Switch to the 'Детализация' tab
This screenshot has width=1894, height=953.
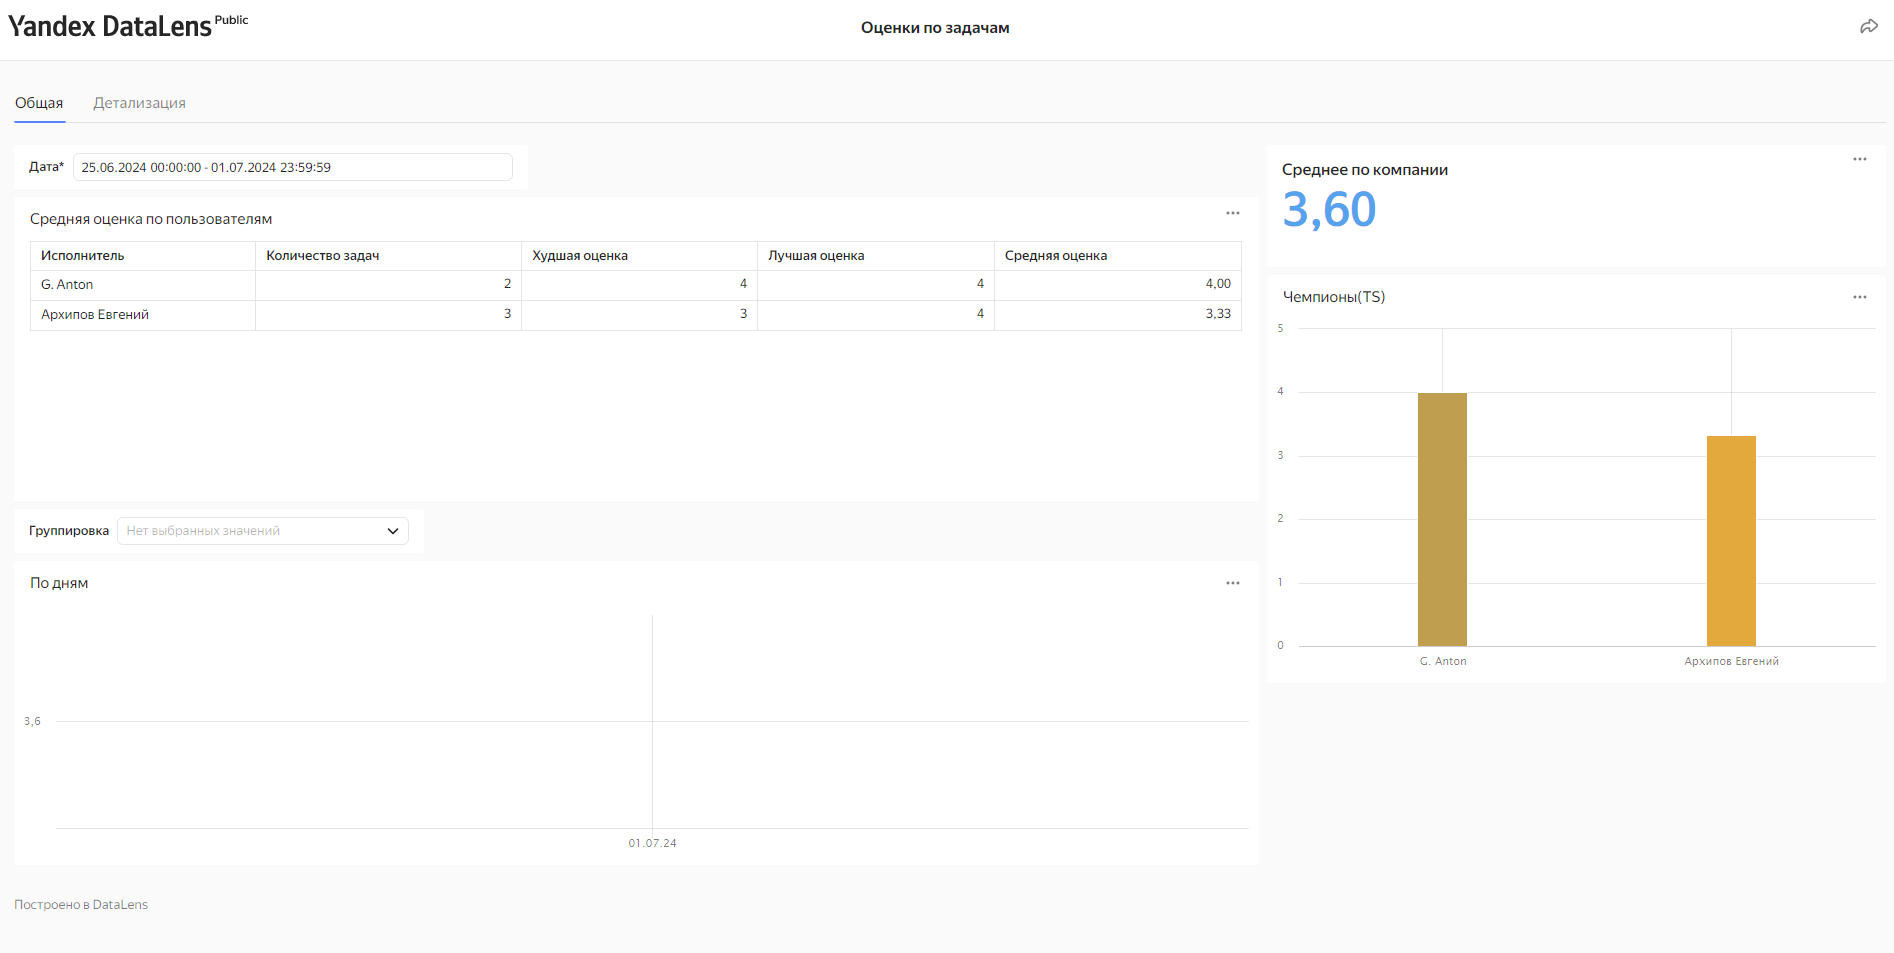click(x=139, y=103)
